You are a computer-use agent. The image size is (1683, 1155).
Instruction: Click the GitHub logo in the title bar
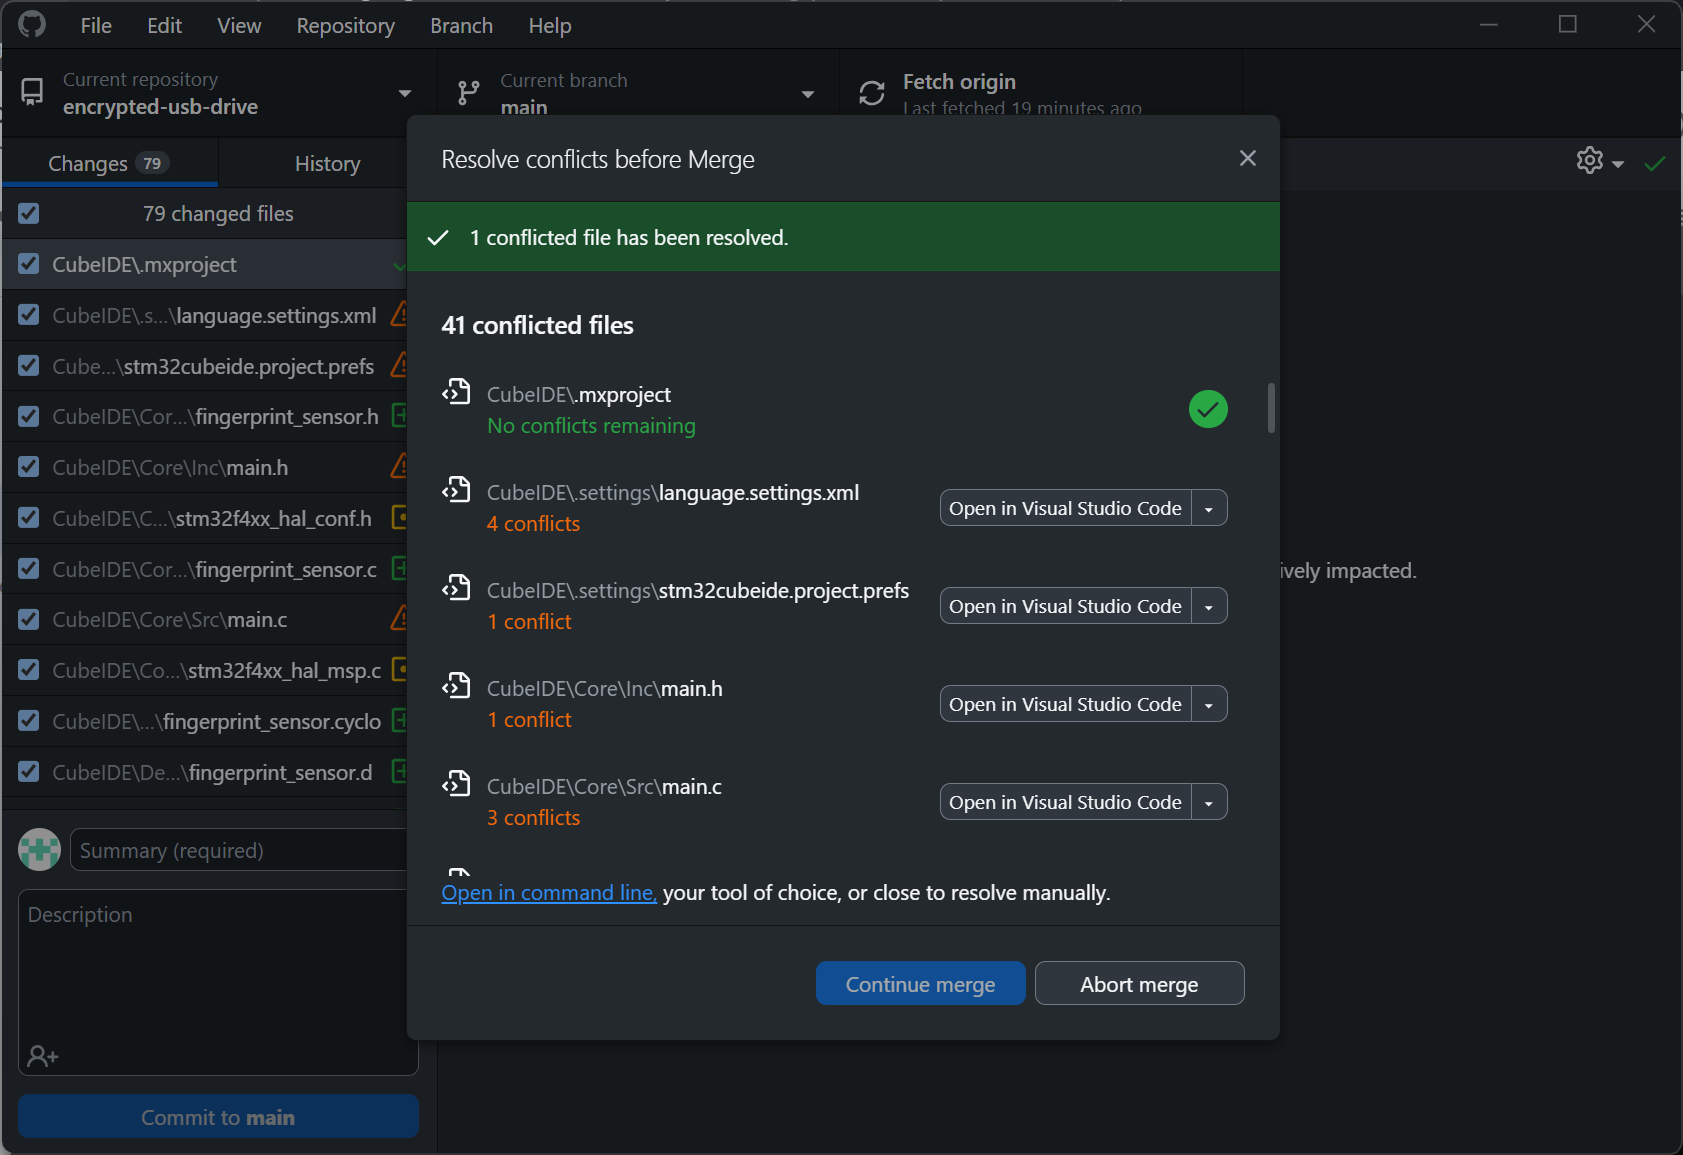[x=30, y=24]
